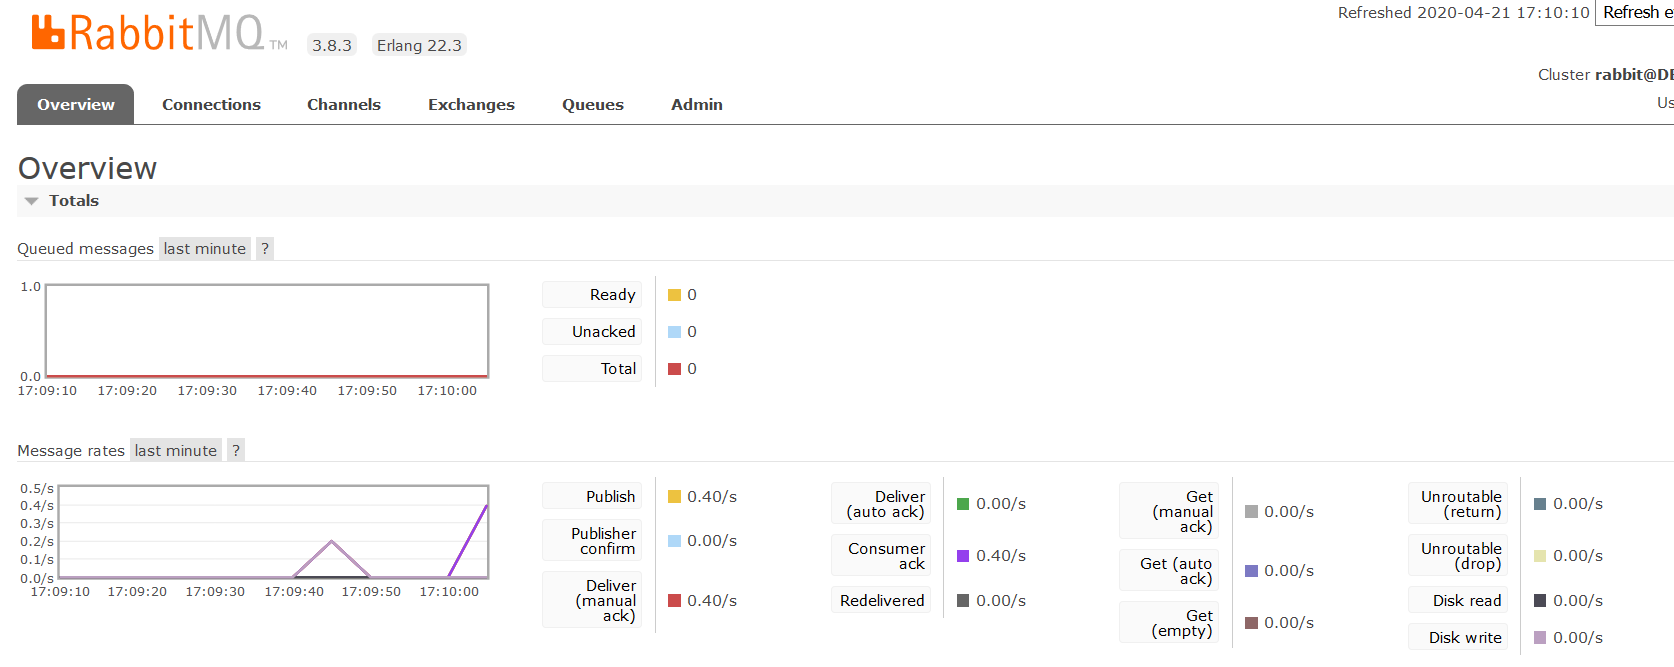Go to the Channels tab
The image size is (1674, 667).
click(x=343, y=104)
